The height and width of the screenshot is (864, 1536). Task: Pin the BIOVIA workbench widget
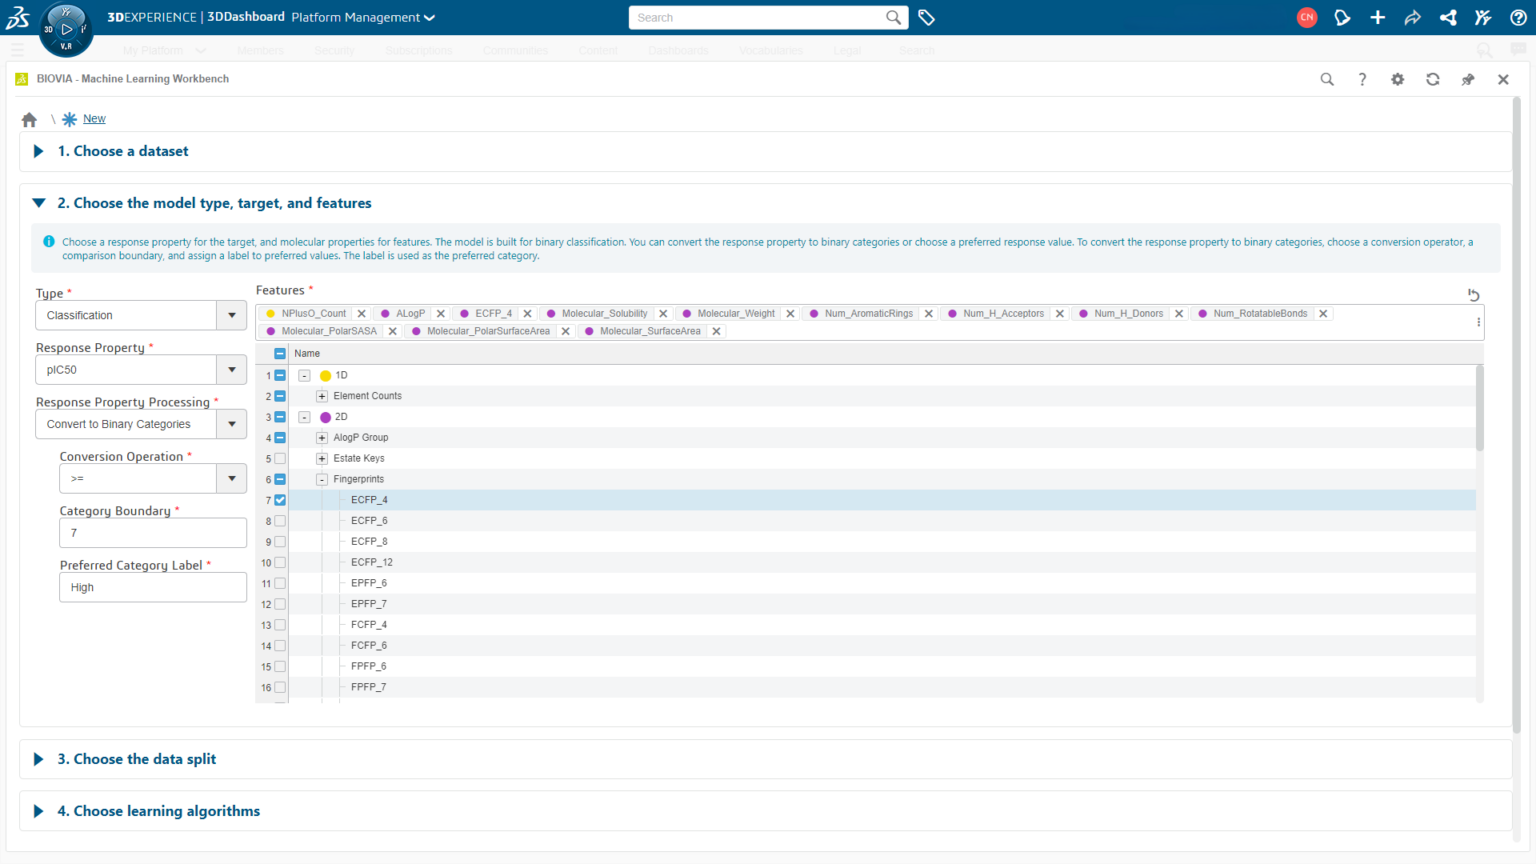tap(1467, 79)
